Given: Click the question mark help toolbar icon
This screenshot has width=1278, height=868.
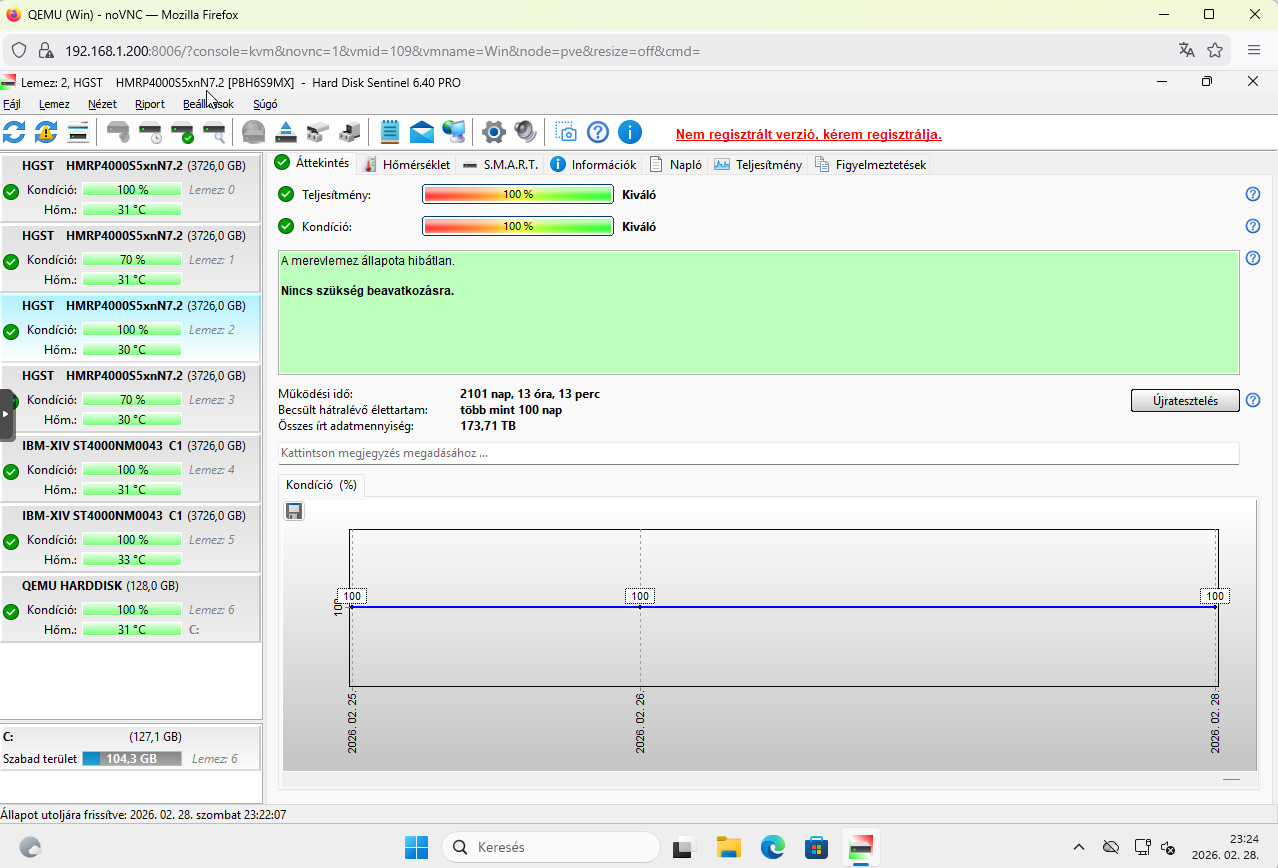Looking at the screenshot, I should point(598,132).
